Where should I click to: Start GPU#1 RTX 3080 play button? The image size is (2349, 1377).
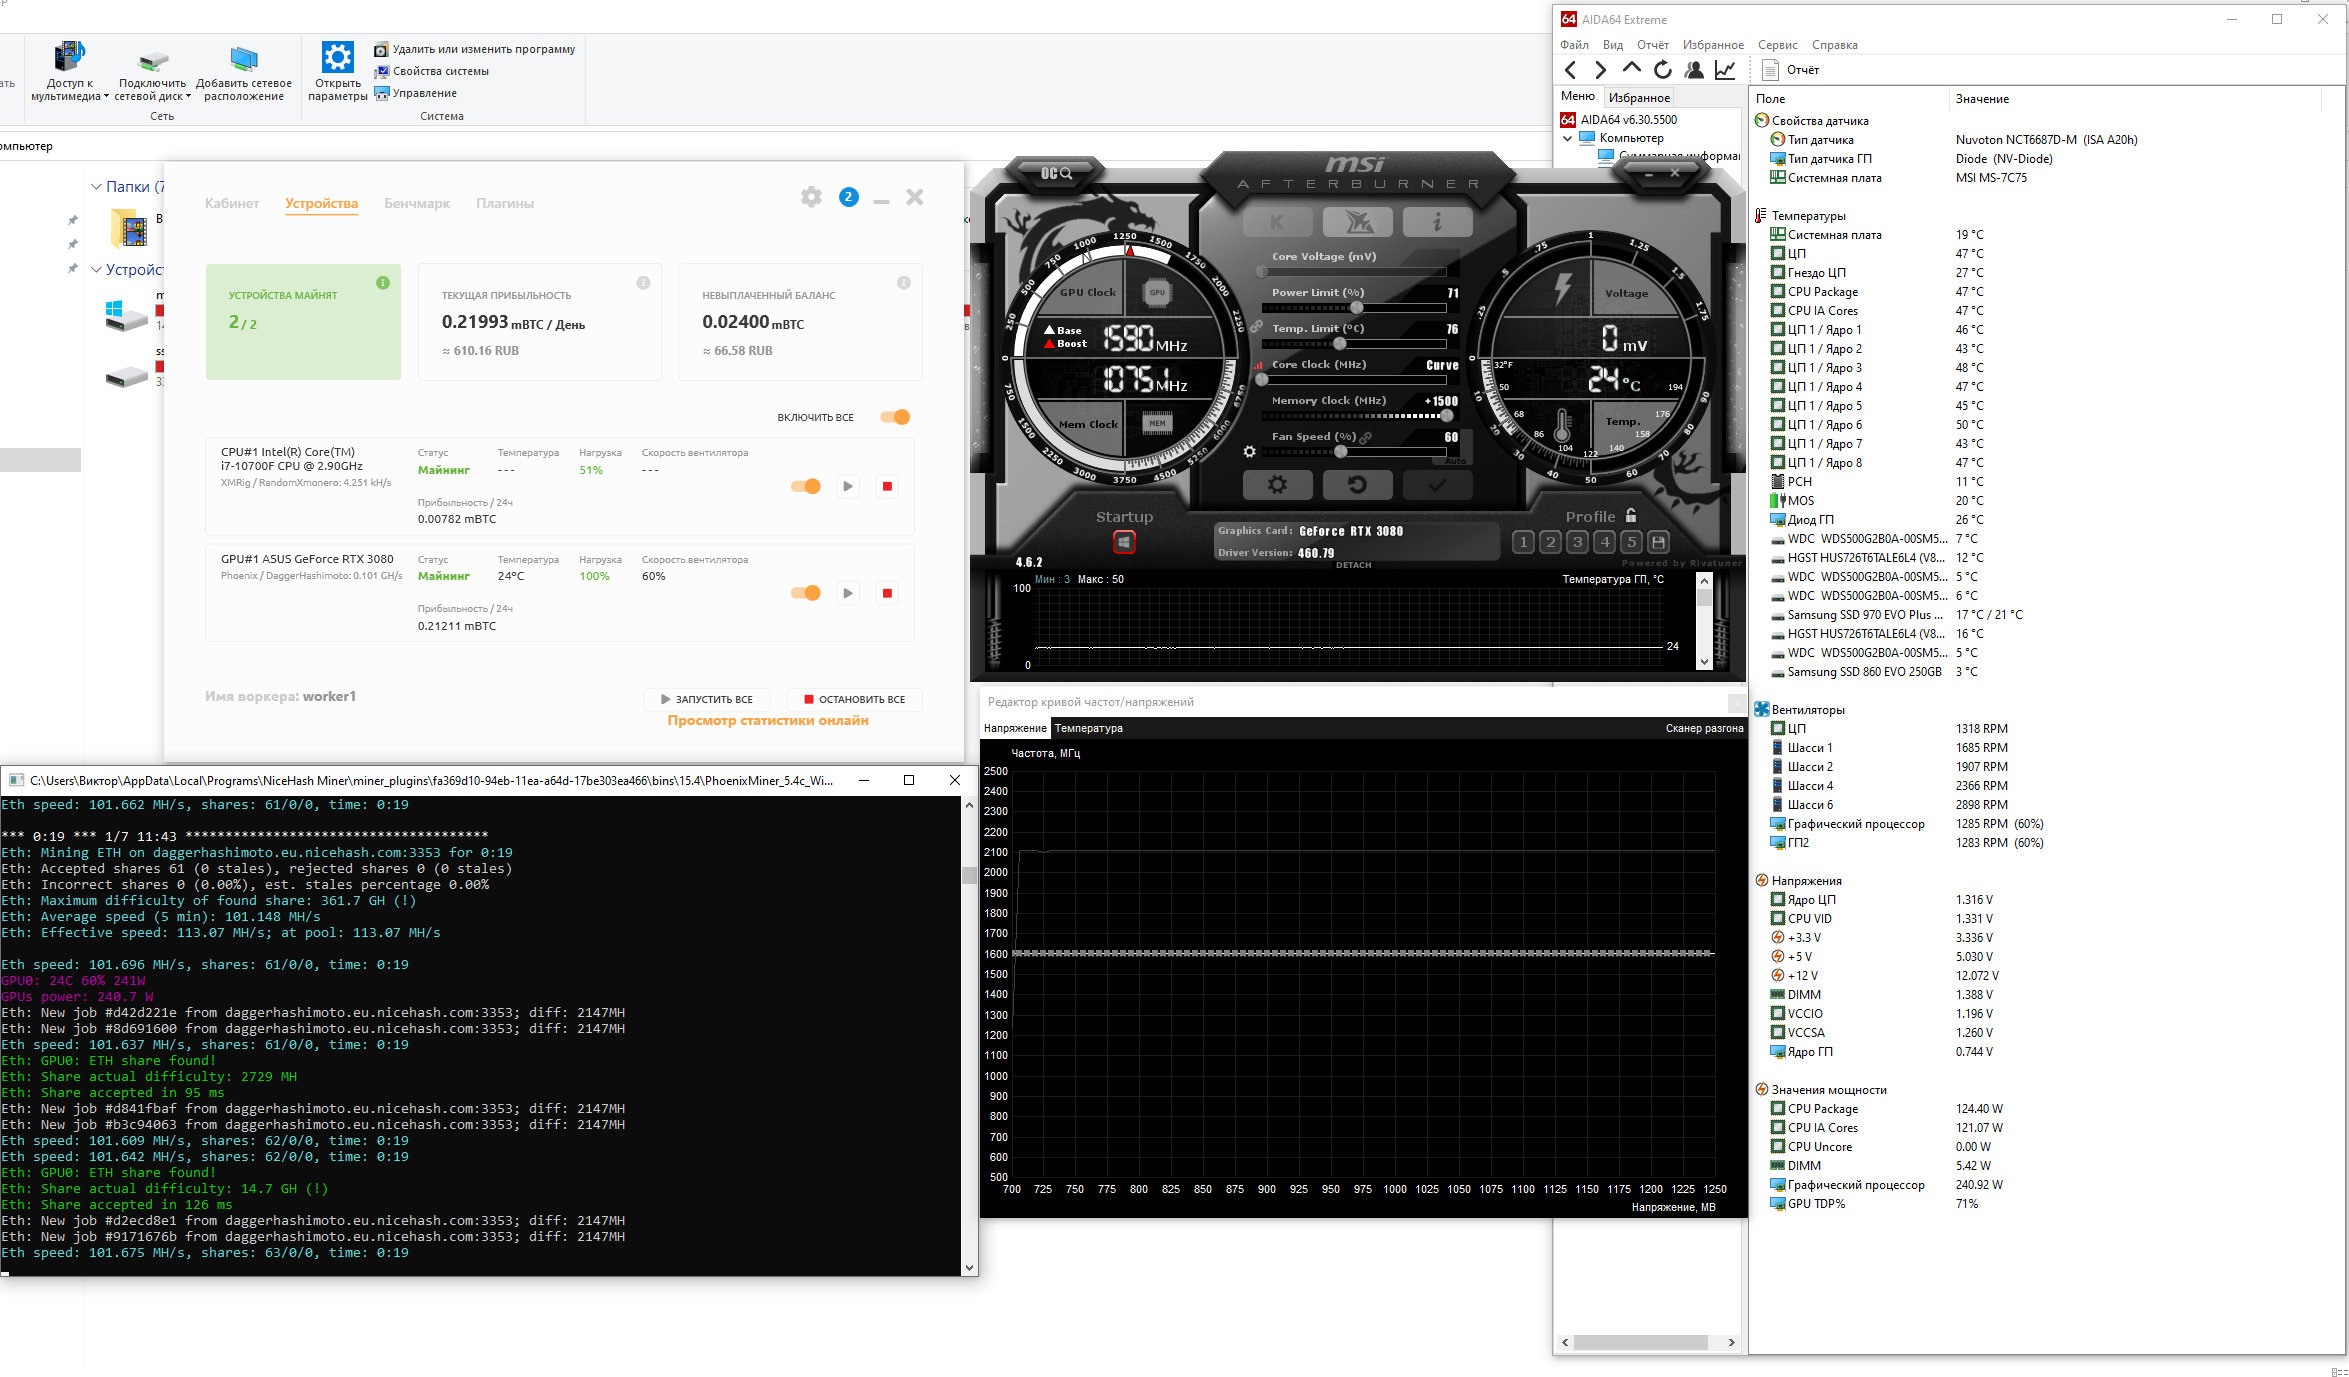click(848, 593)
